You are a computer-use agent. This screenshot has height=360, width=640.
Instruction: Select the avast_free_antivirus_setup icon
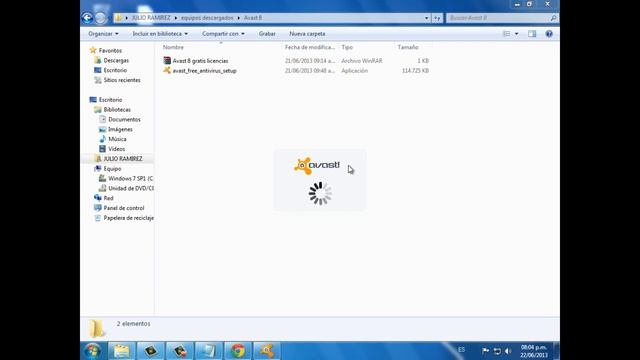coord(167,70)
